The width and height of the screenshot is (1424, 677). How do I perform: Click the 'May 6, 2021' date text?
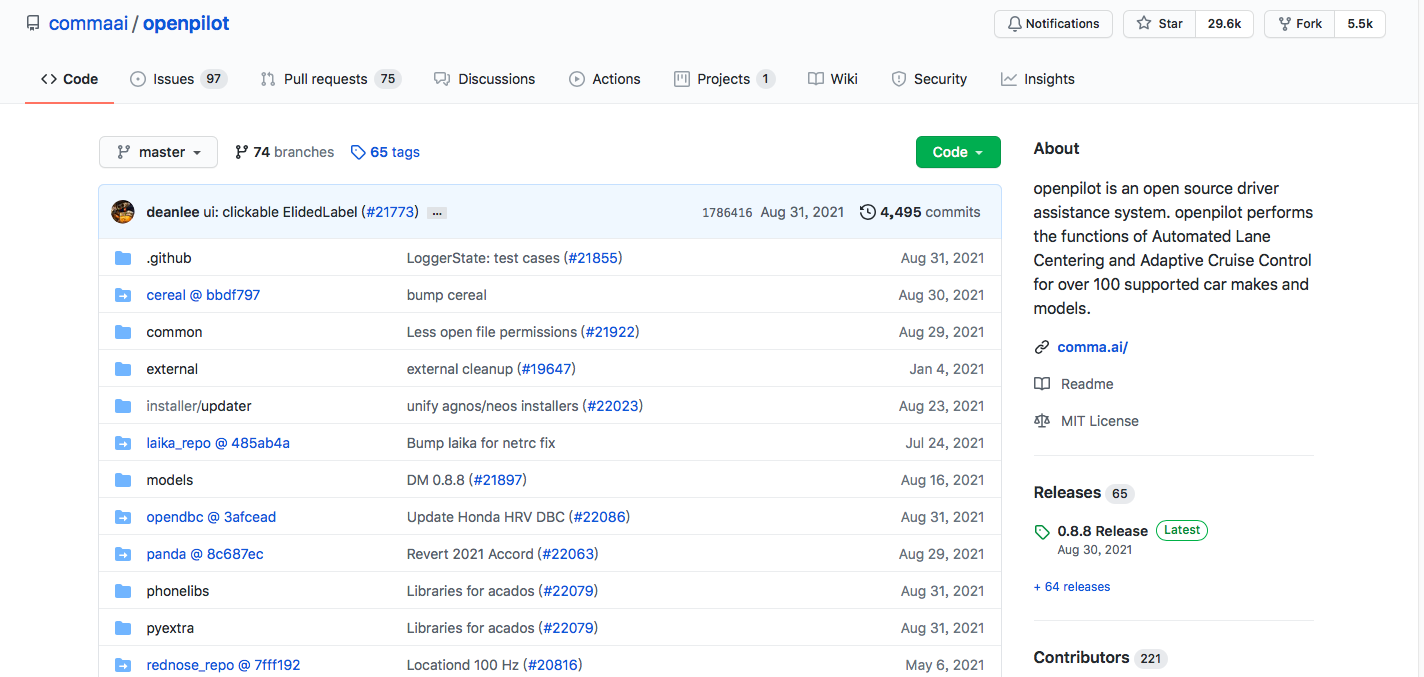coord(945,665)
